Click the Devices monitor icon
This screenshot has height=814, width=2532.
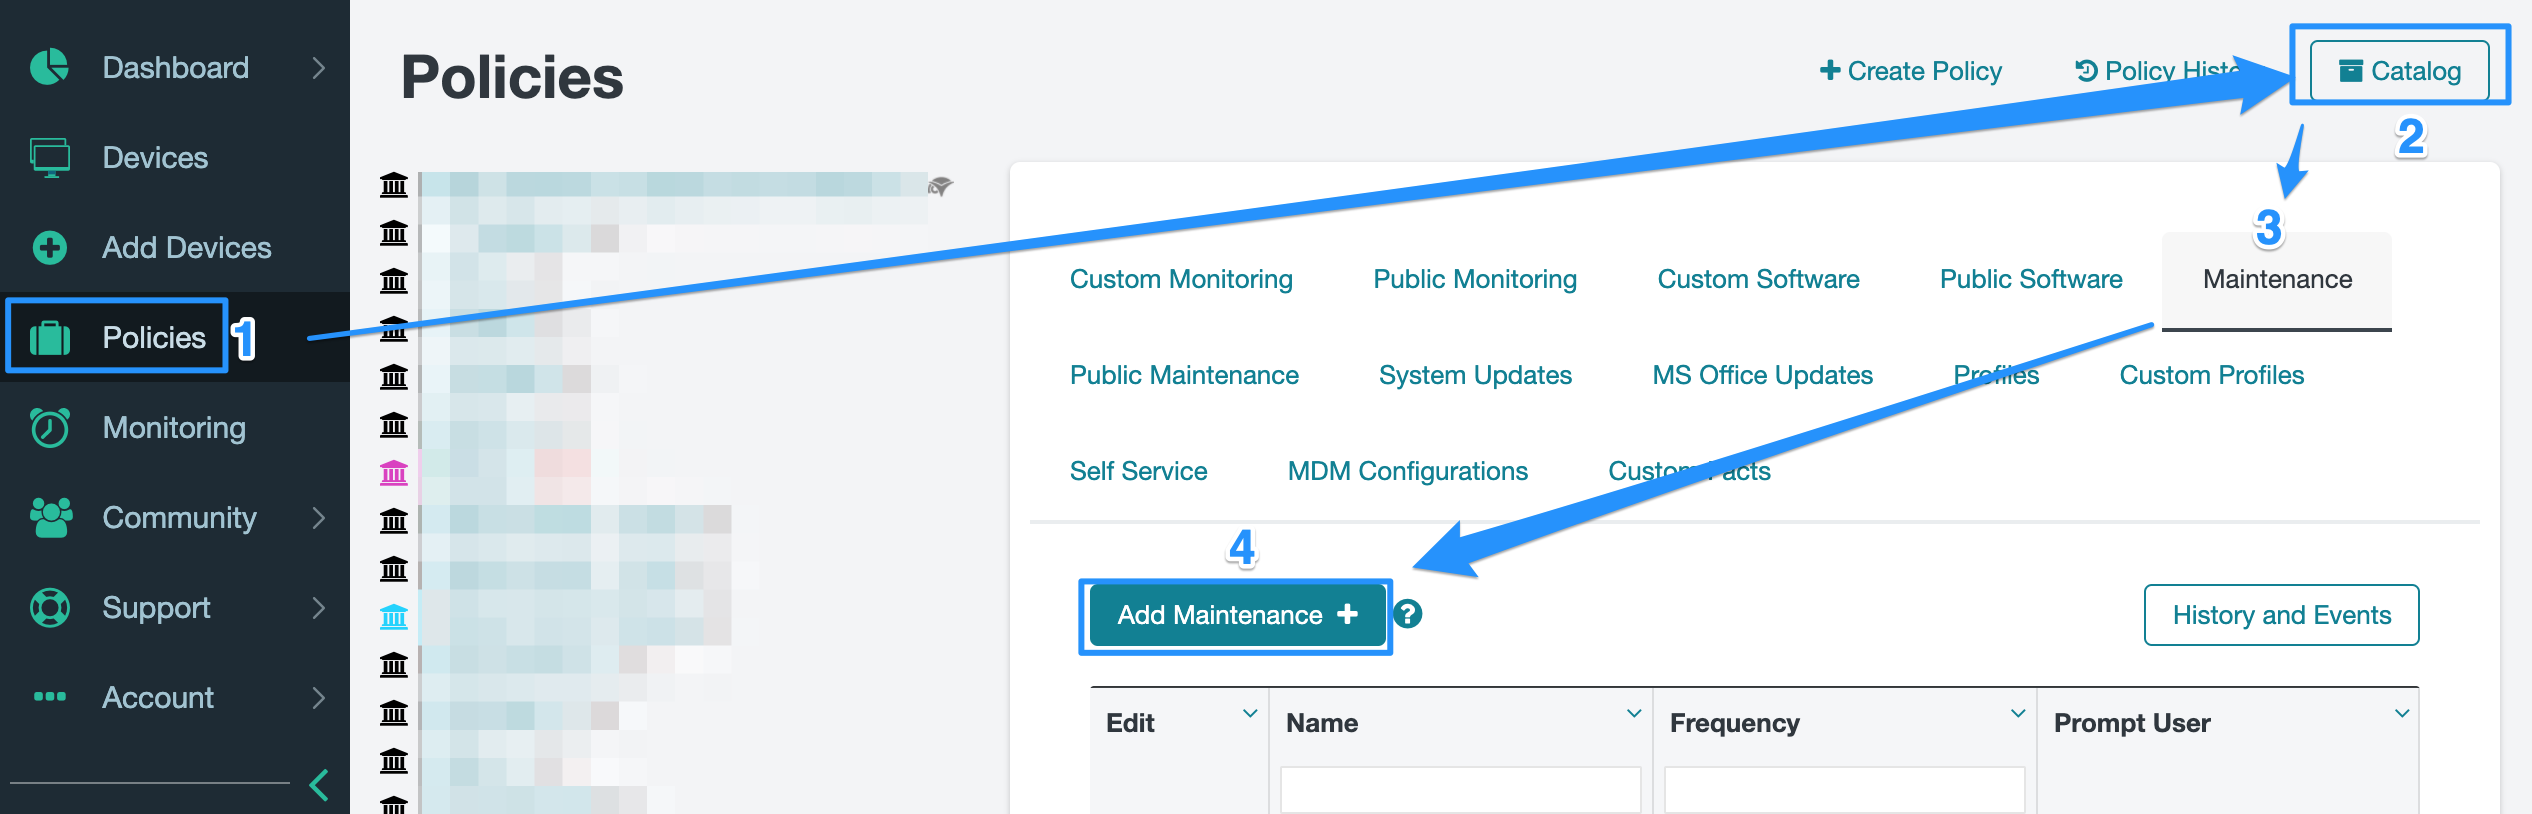49,158
